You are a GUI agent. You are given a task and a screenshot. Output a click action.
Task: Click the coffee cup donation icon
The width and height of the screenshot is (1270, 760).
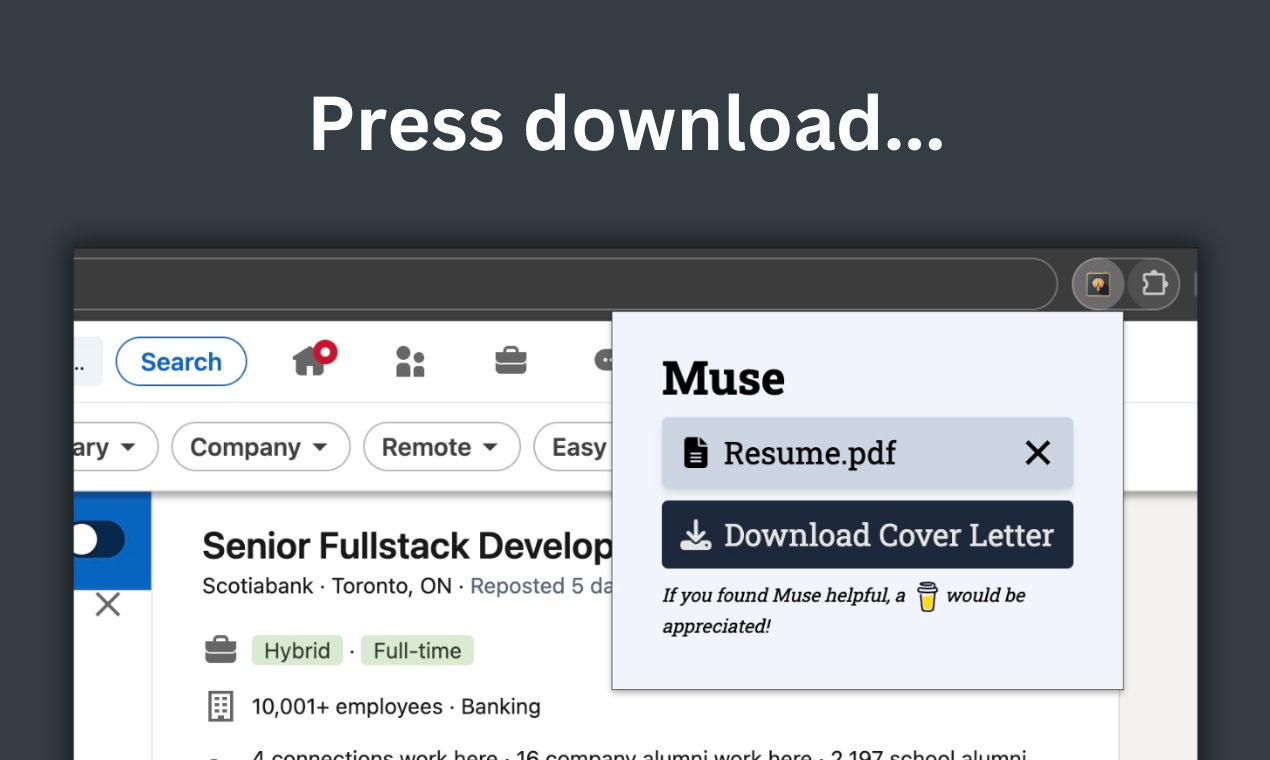927,597
